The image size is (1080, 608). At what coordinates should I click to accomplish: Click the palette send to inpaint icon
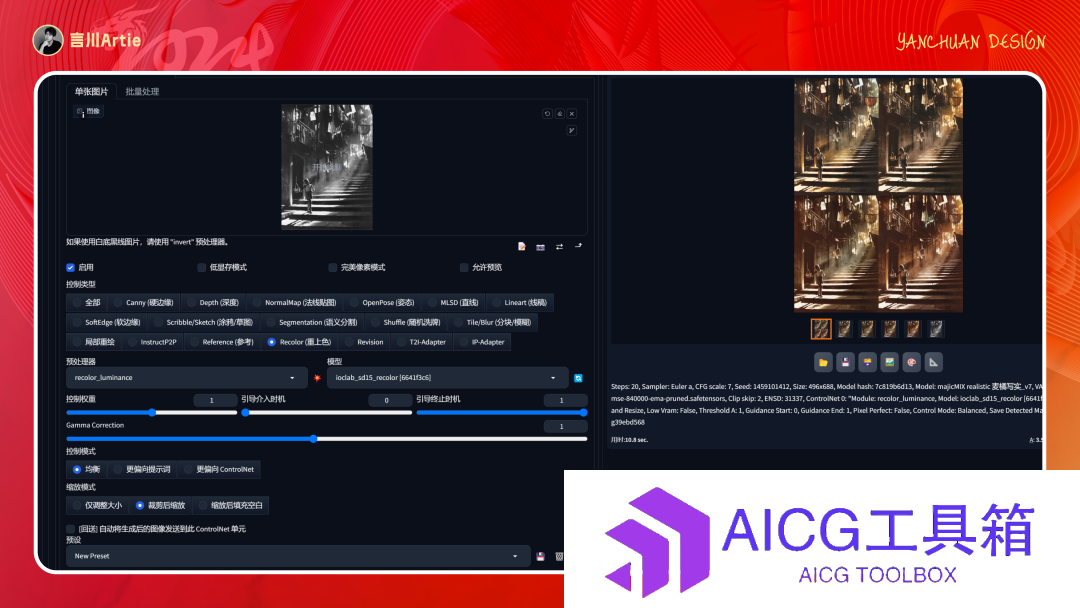pos(911,362)
